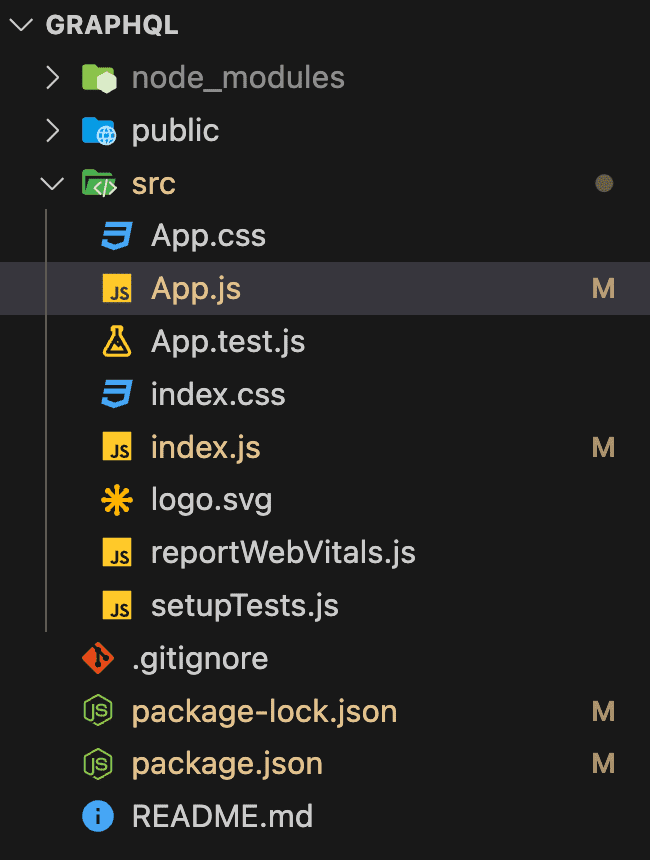
Task: Click the modified dot indicator on src
Action: pyautogui.click(x=603, y=184)
